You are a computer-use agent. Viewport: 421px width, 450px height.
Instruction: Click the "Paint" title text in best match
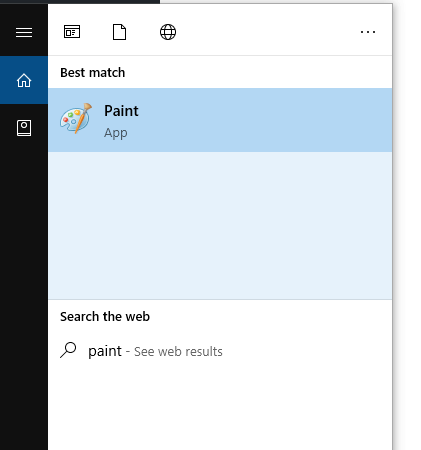[121, 111]
